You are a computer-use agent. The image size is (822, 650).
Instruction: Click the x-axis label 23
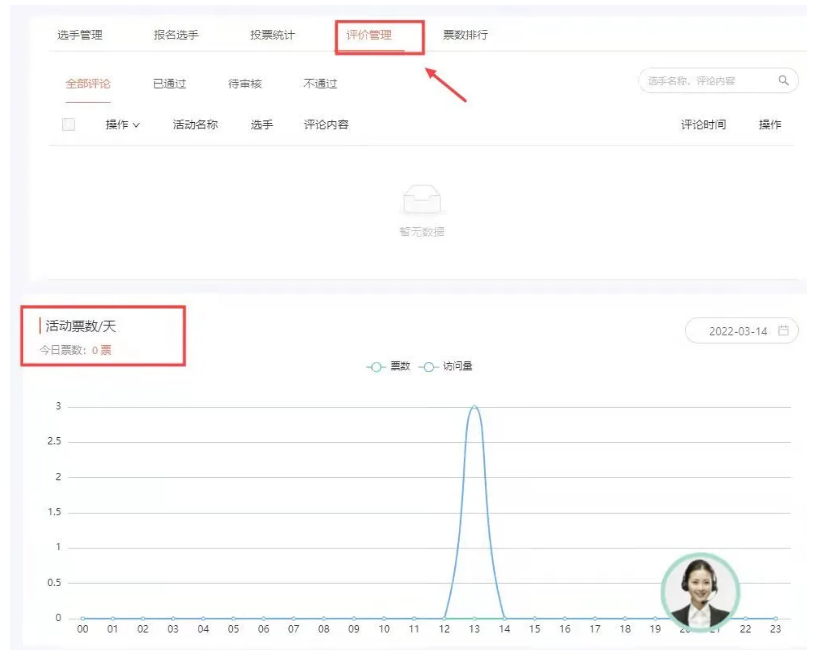pyautogui.click(x=775, y=629)
